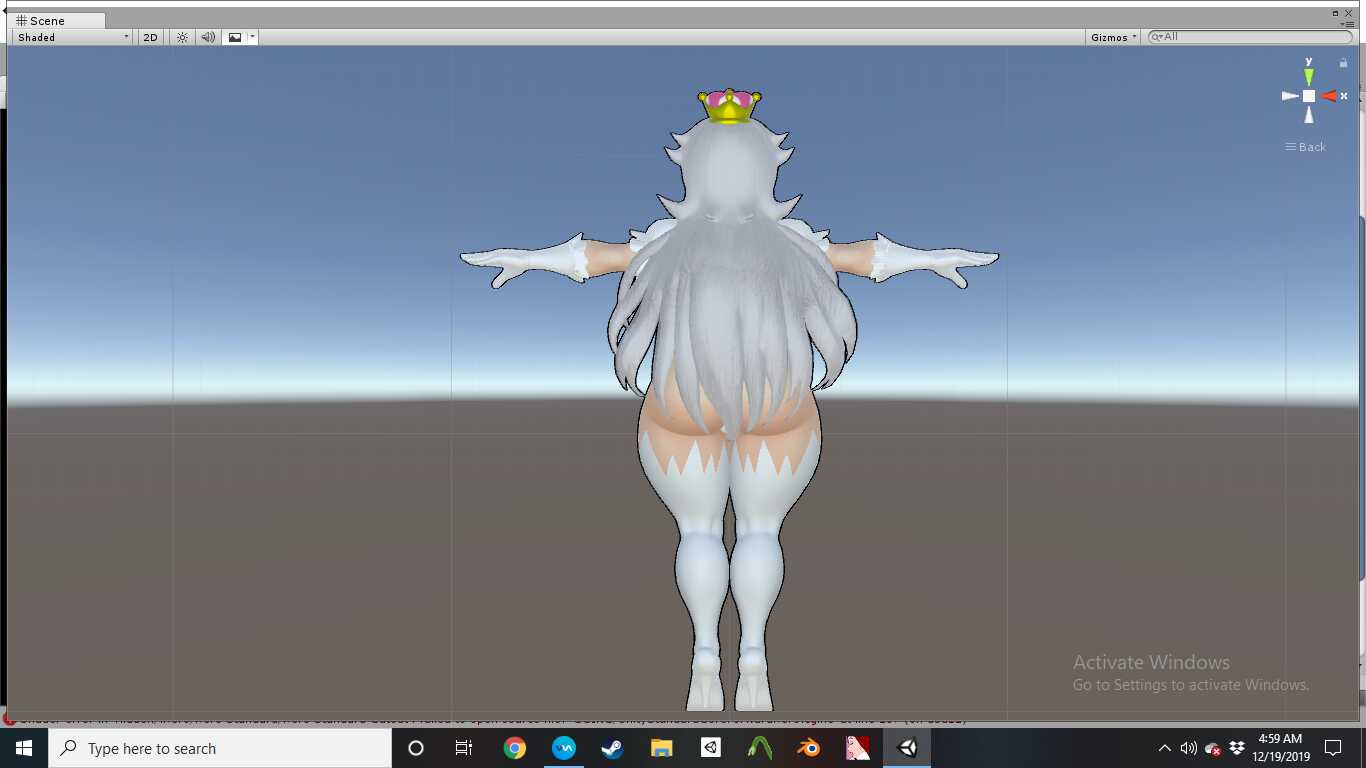Click the Windows Start button
This screenshot has width=1366, height=768.
[x=24, y=748]
